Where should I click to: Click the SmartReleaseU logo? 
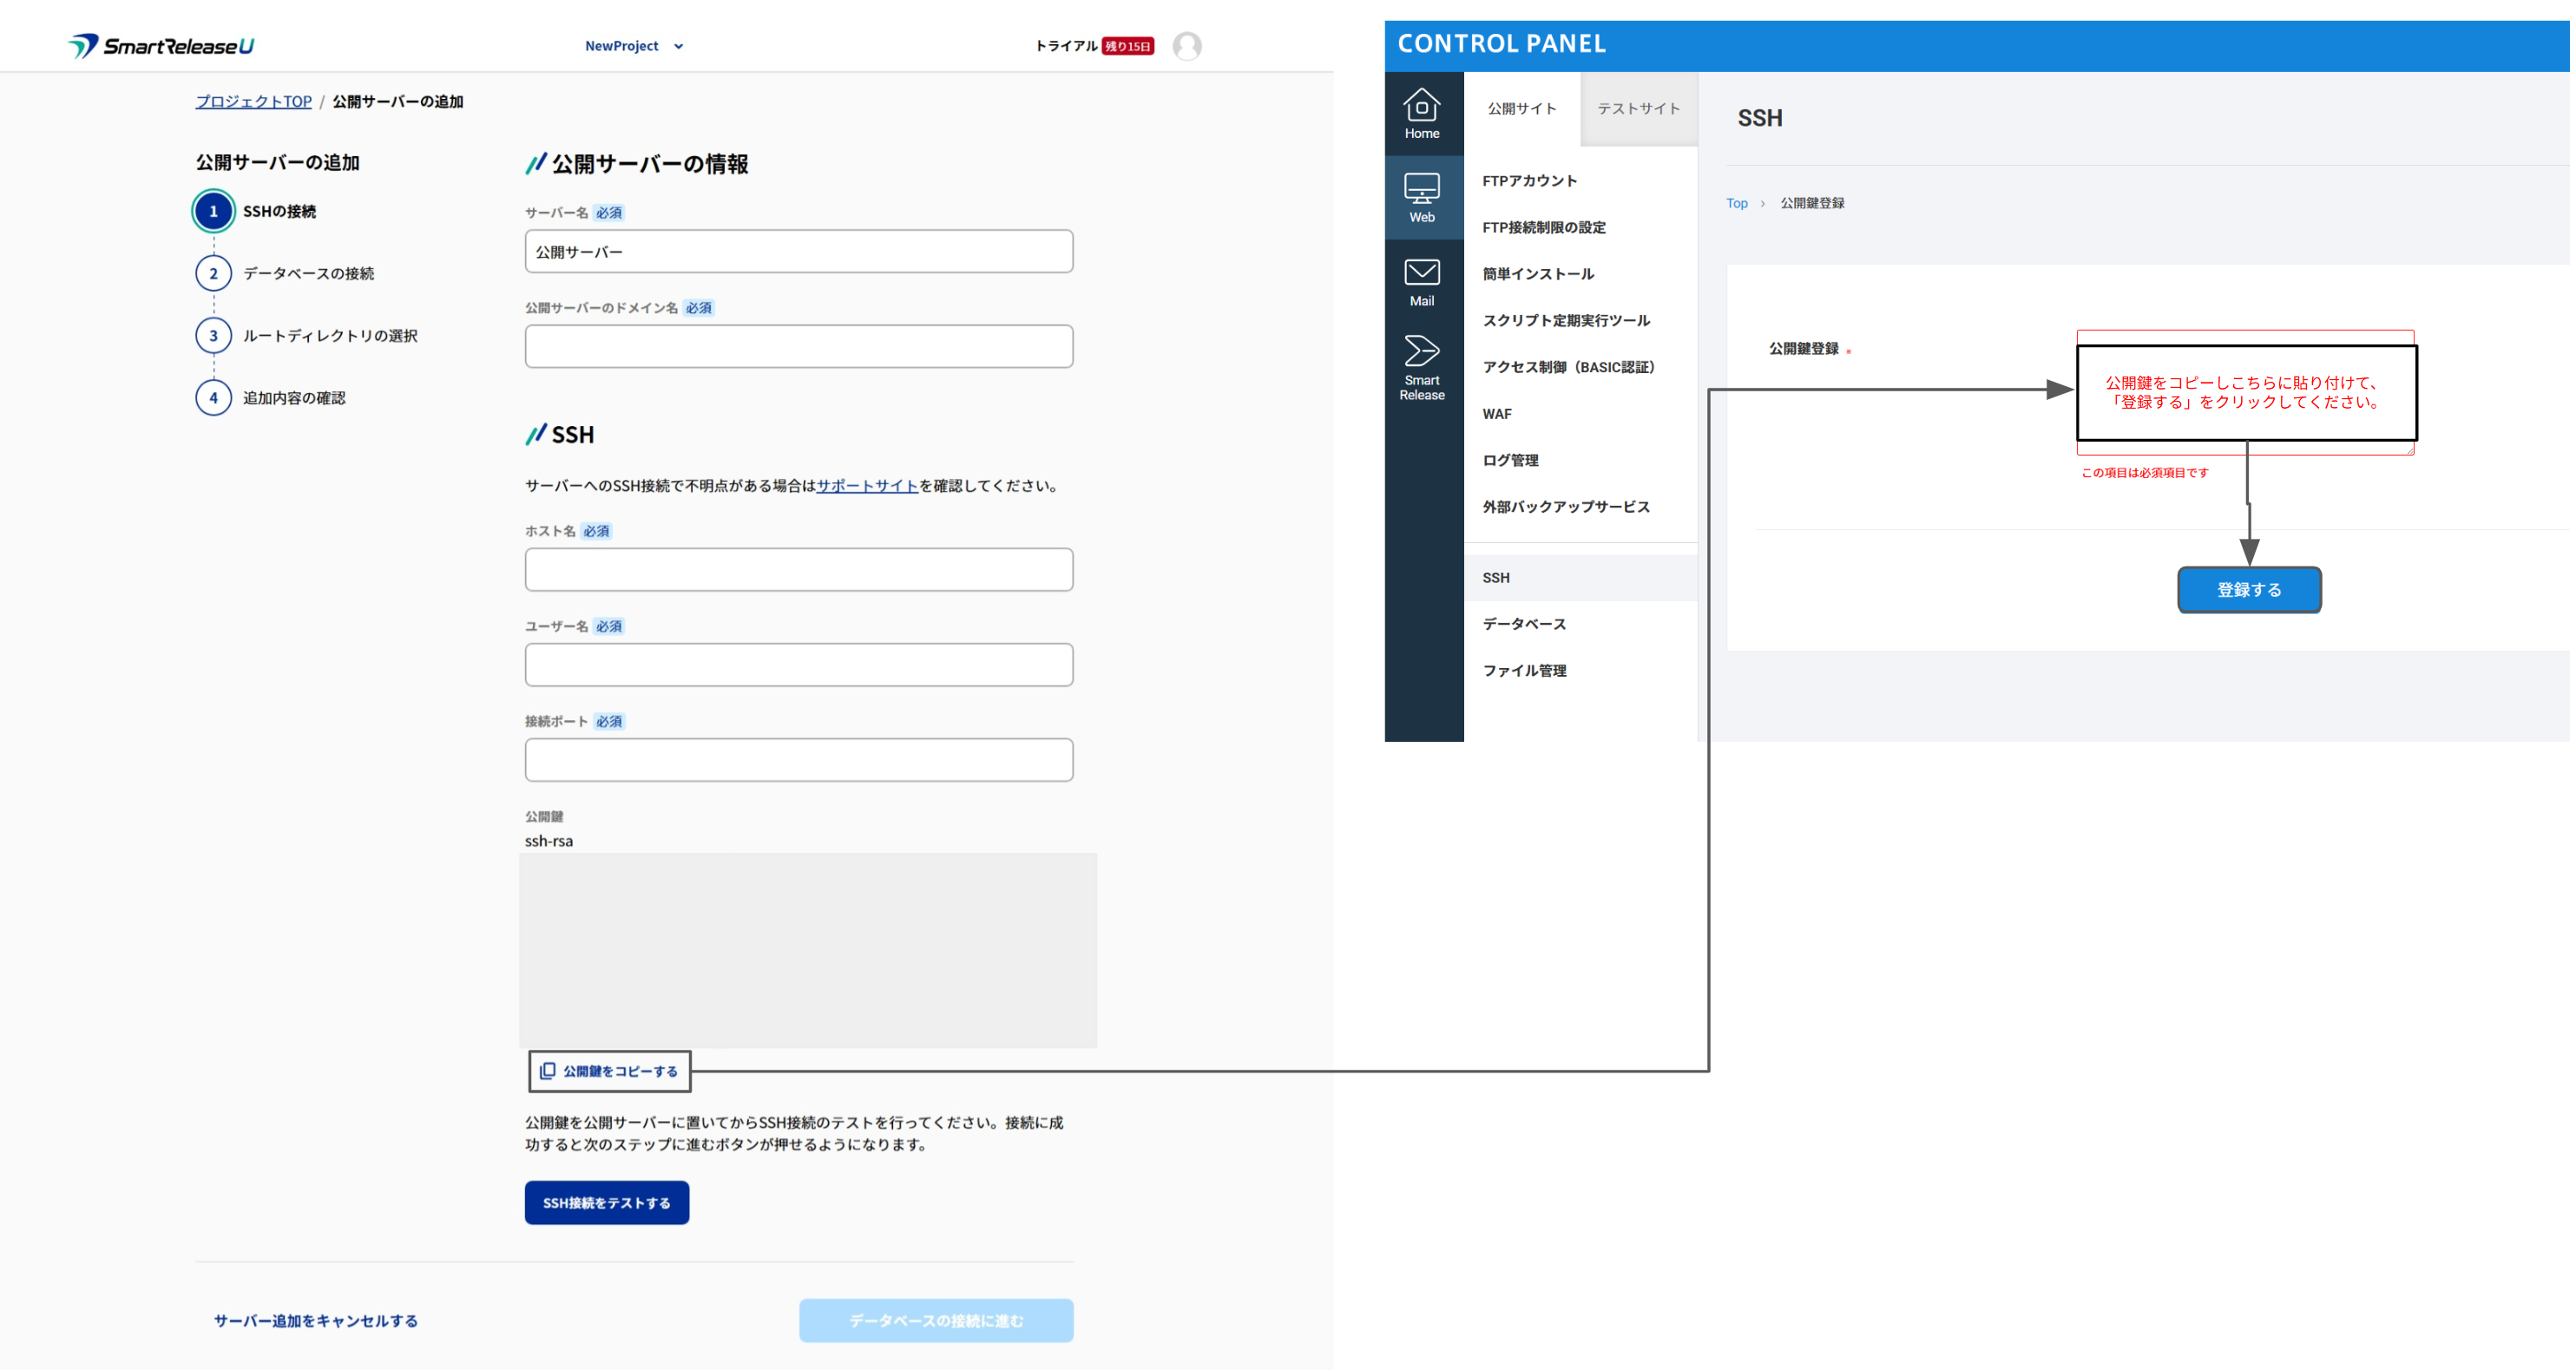[161, 46]
